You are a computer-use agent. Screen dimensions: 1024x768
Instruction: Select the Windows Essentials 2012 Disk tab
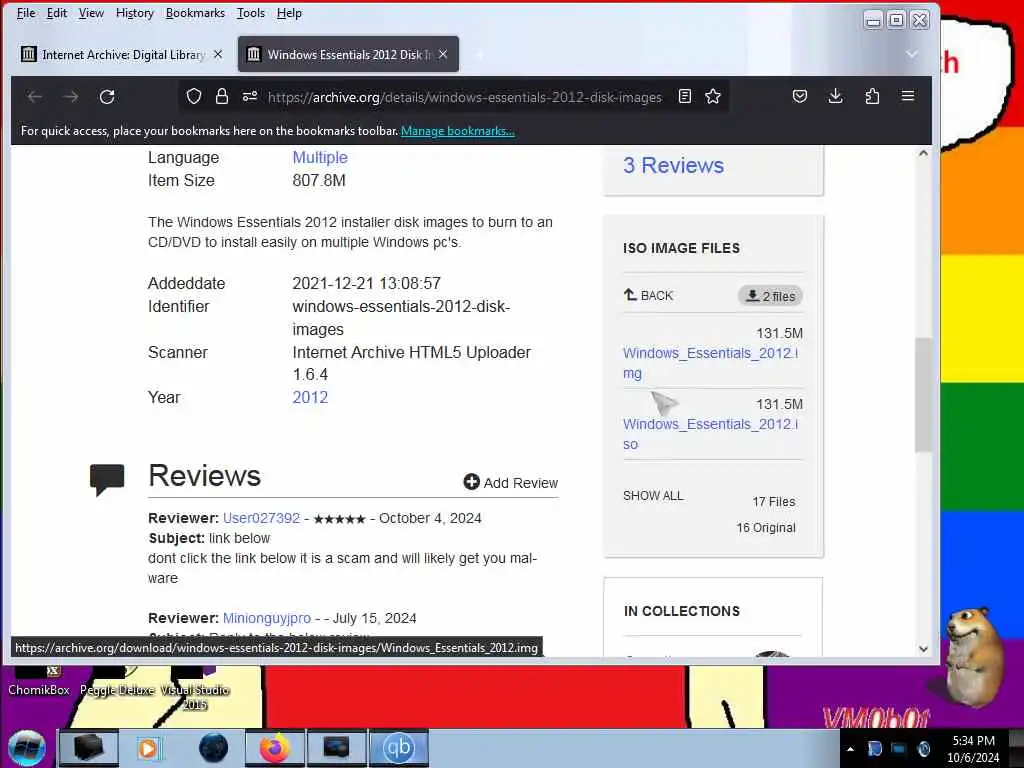[x=349, y=54]
